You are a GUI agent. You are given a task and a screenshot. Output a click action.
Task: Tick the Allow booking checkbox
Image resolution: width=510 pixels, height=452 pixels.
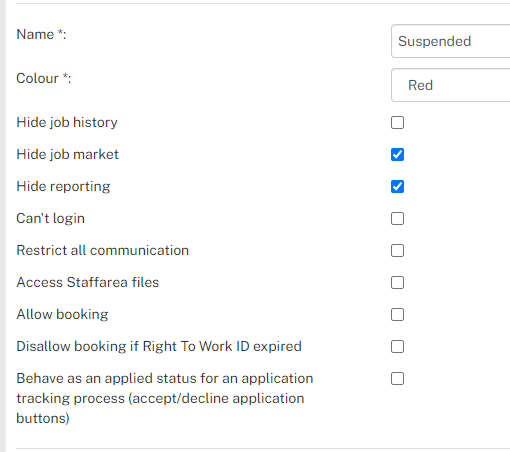click(x=397, y=314)
